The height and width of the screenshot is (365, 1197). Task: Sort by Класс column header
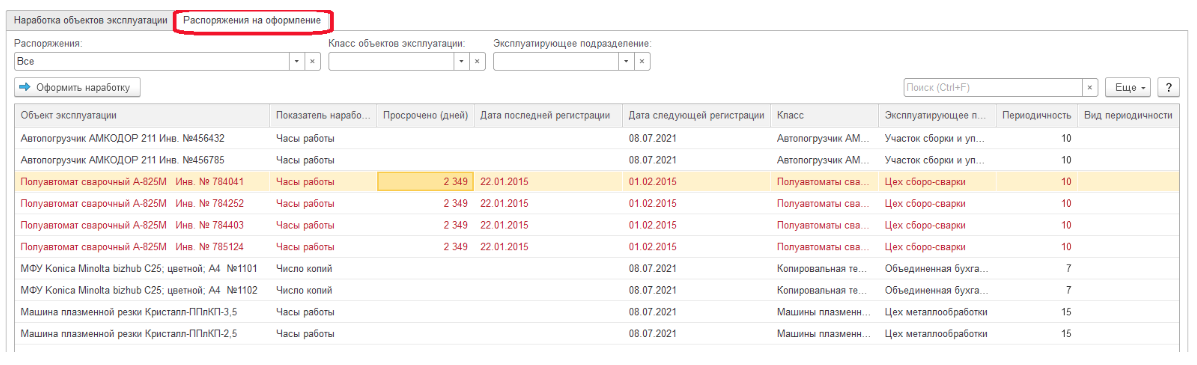pos(824,115)
